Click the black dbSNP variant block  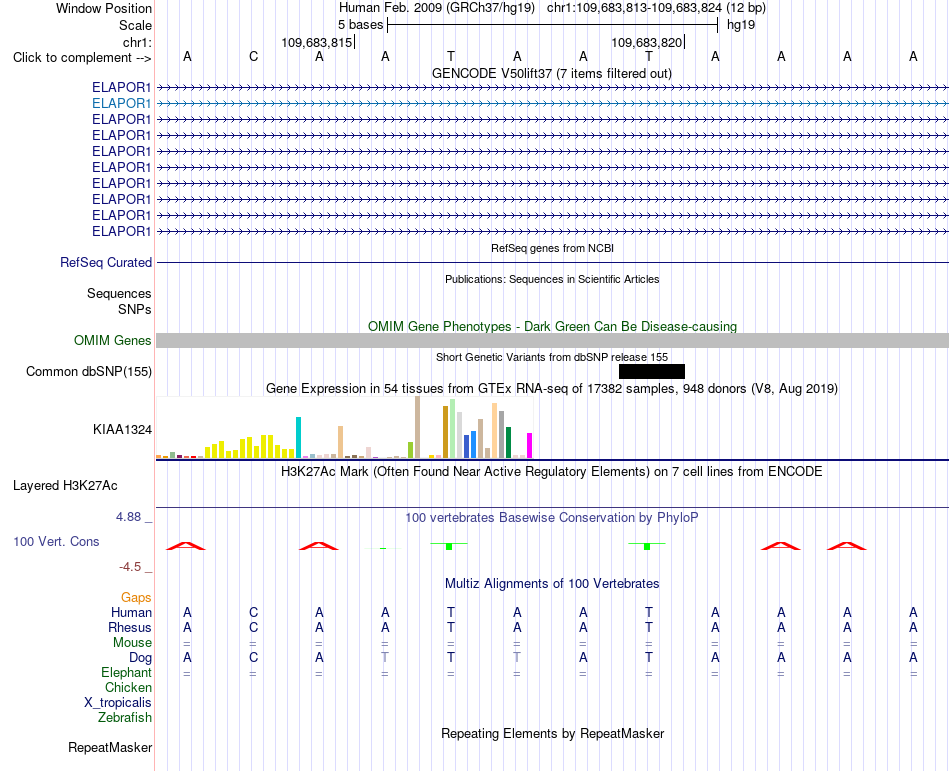652,371
